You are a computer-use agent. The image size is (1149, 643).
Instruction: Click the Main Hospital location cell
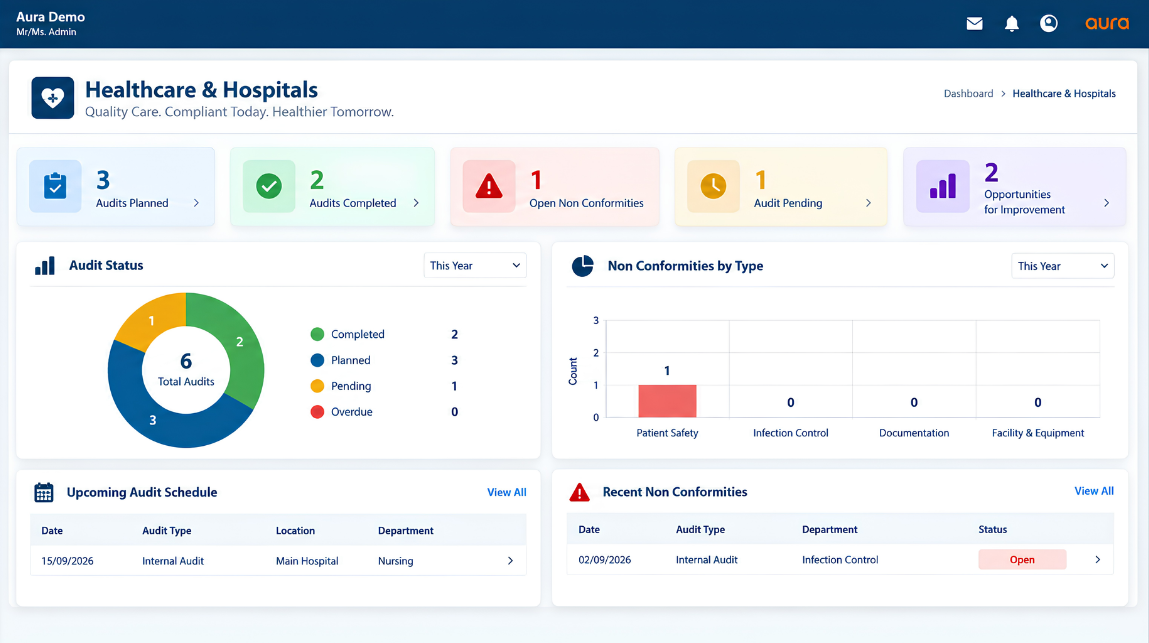pos(307,561)
